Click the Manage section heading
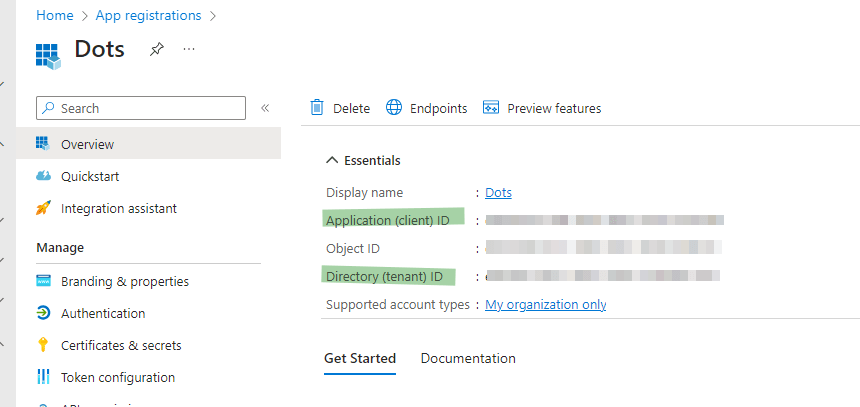 [x=60, y=247]
